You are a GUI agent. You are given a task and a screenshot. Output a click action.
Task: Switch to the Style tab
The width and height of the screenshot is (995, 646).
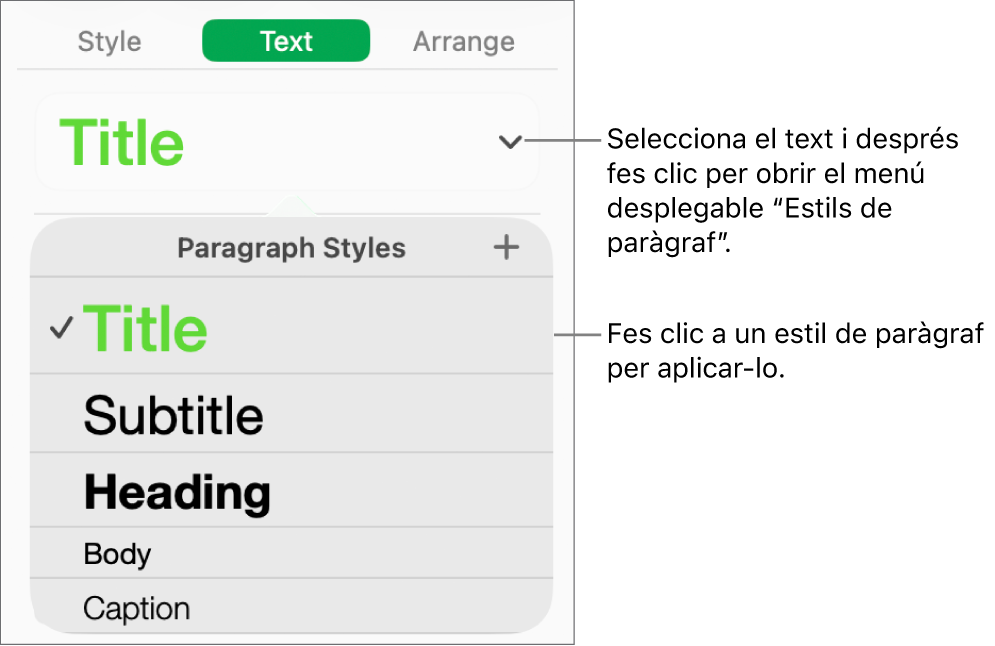pos(108,41)
